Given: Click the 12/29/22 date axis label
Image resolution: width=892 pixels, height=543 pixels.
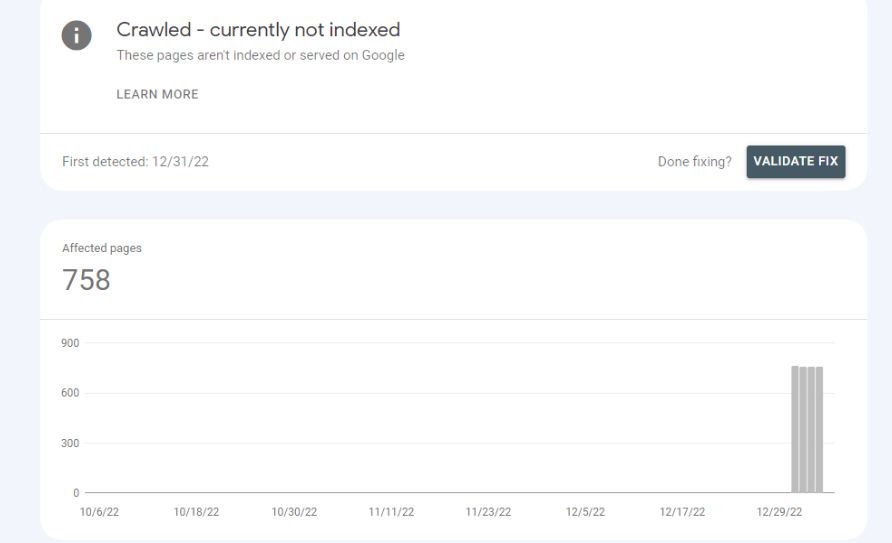Looking at the screenshot, I should click(x=779, y=512).
